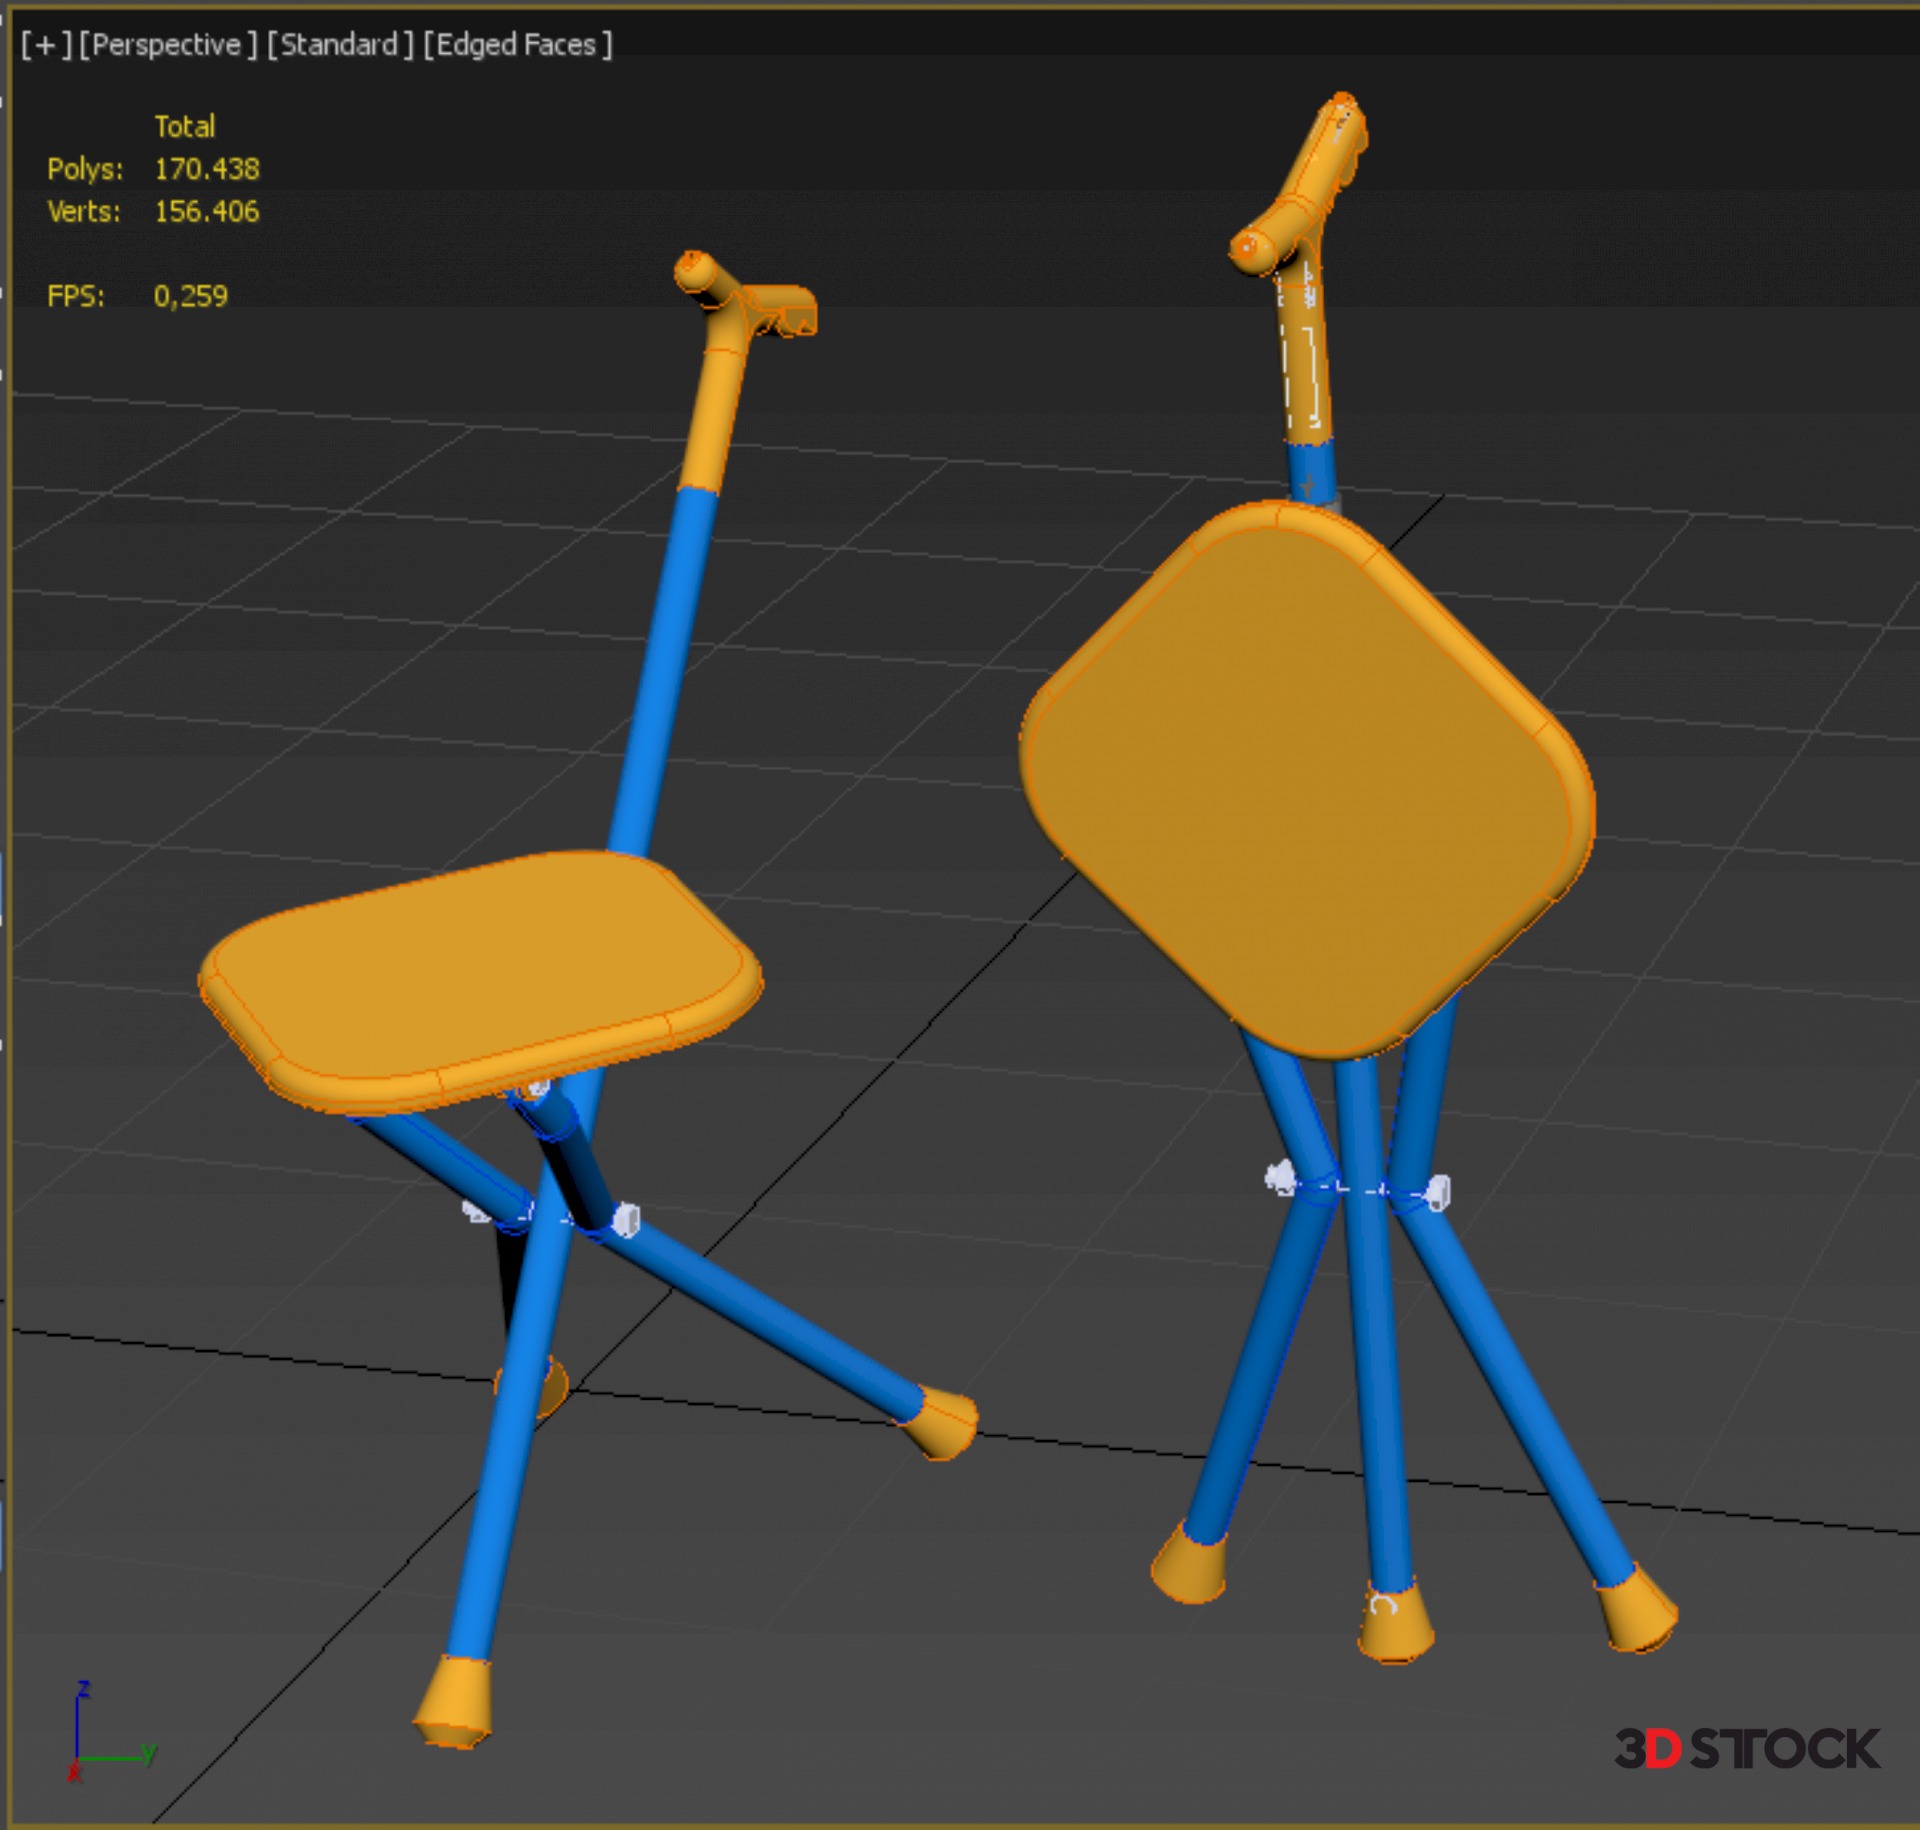The width and height of the screenshot is (1920, 1830).
Task: Click white hinge bolt on left chair's right
Action: point(626,1220)
